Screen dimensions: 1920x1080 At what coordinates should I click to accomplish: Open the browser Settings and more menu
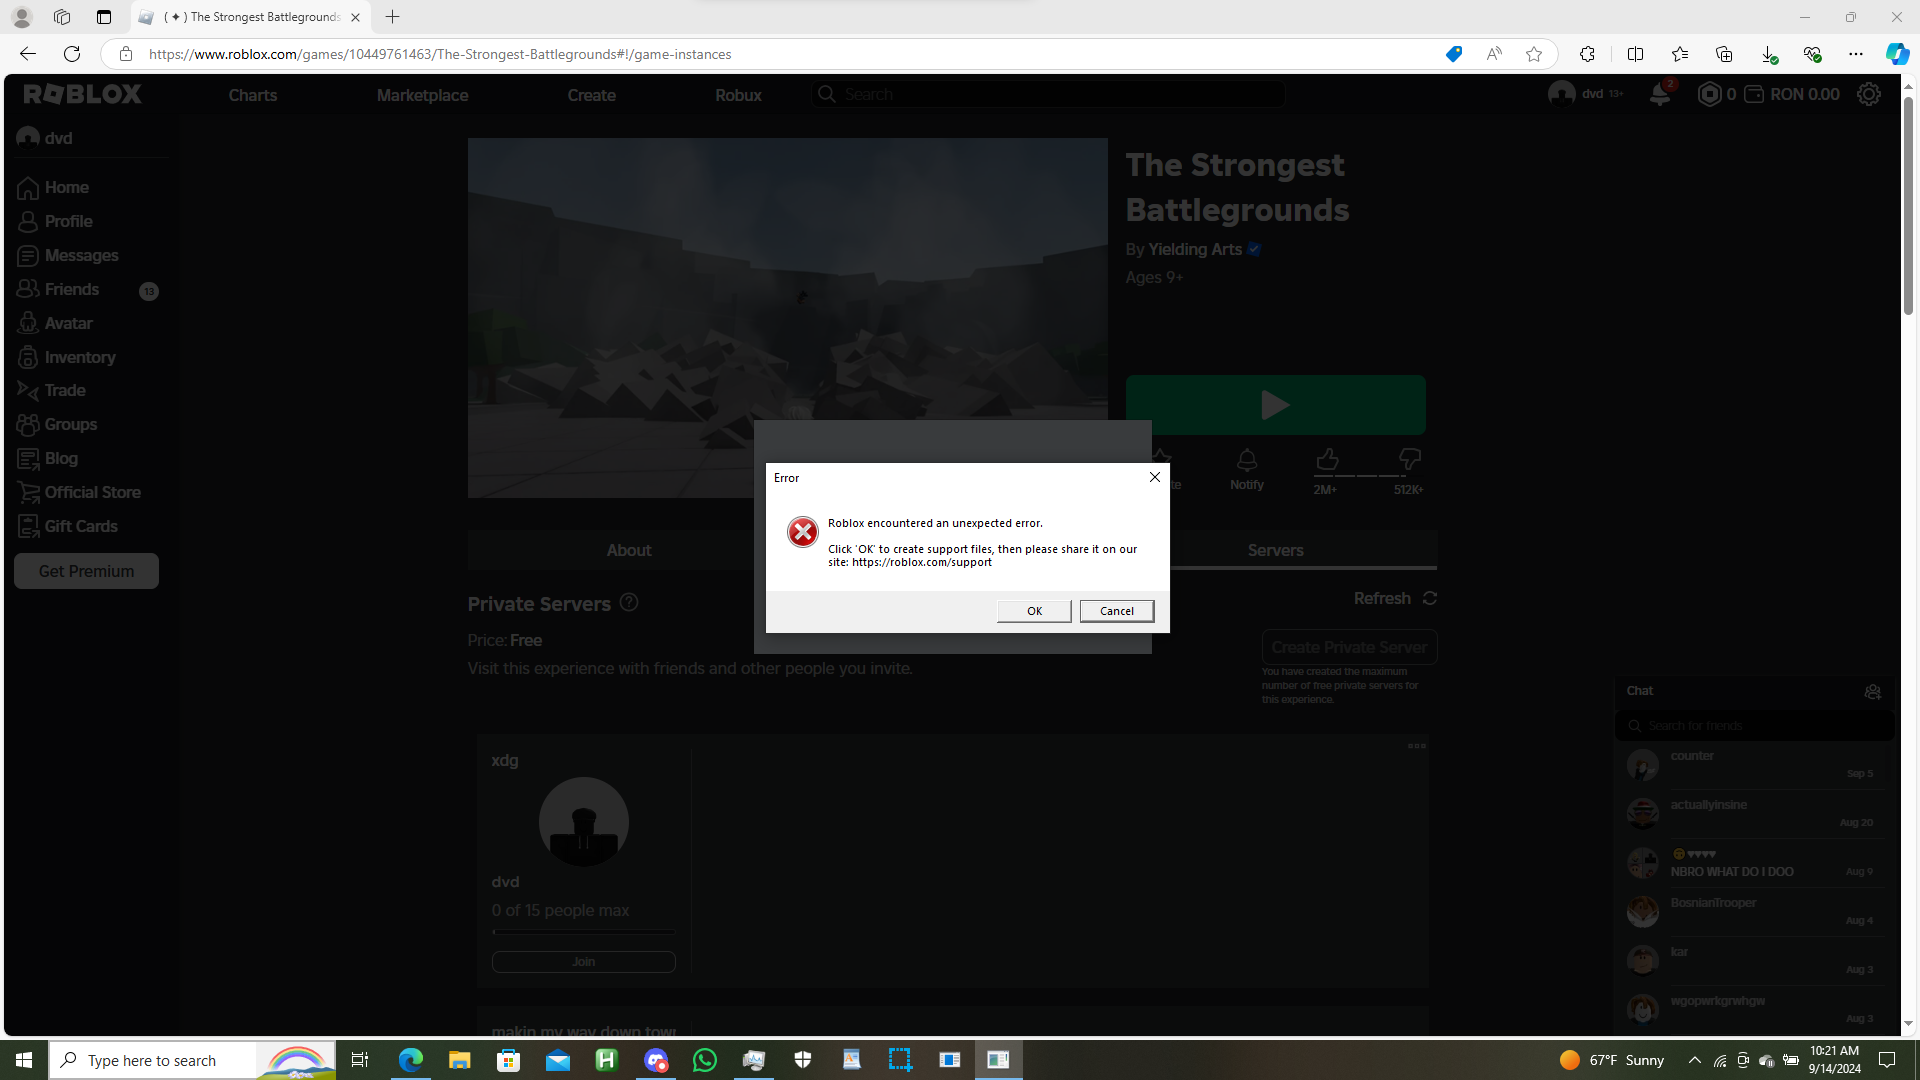1855,54
